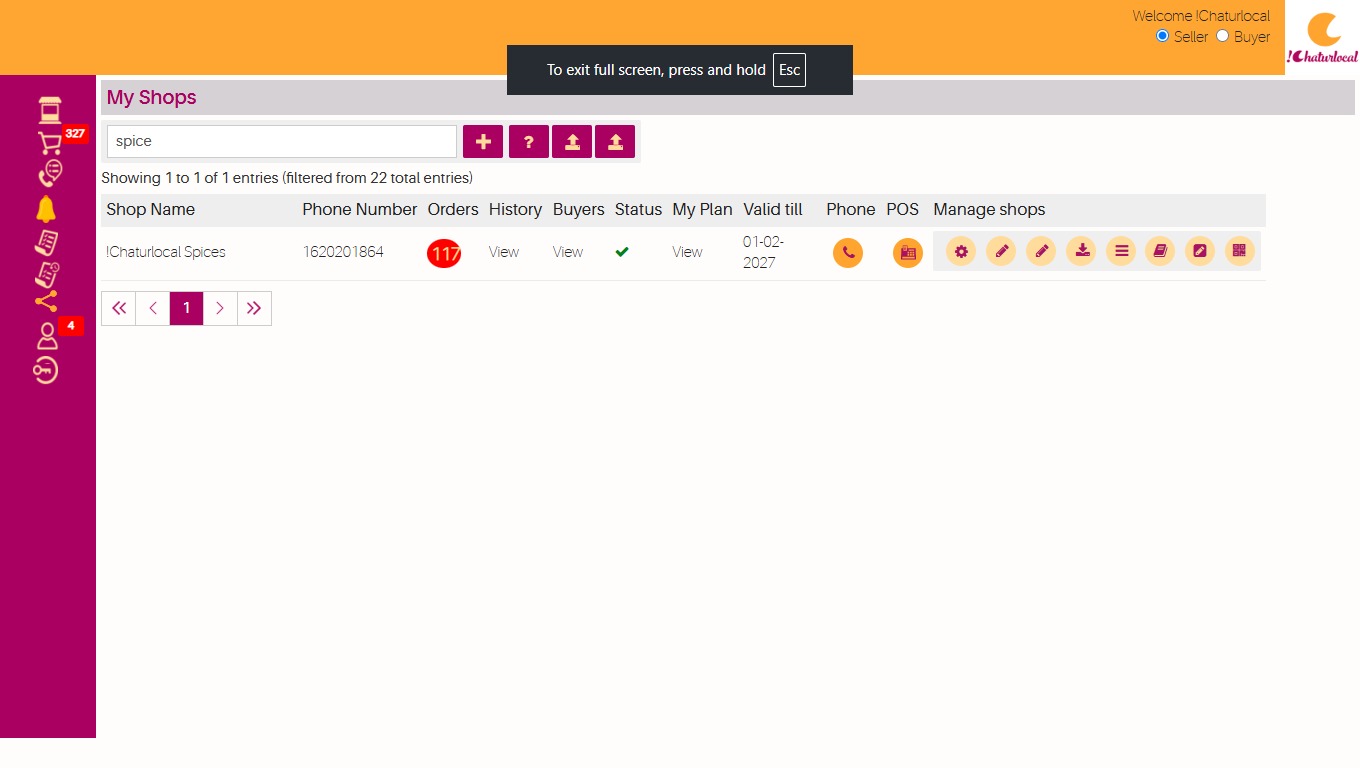1360x768 pixels.
Task: Click the !Chaturlocal Spices shop name
Action: (x=166, y=252)
